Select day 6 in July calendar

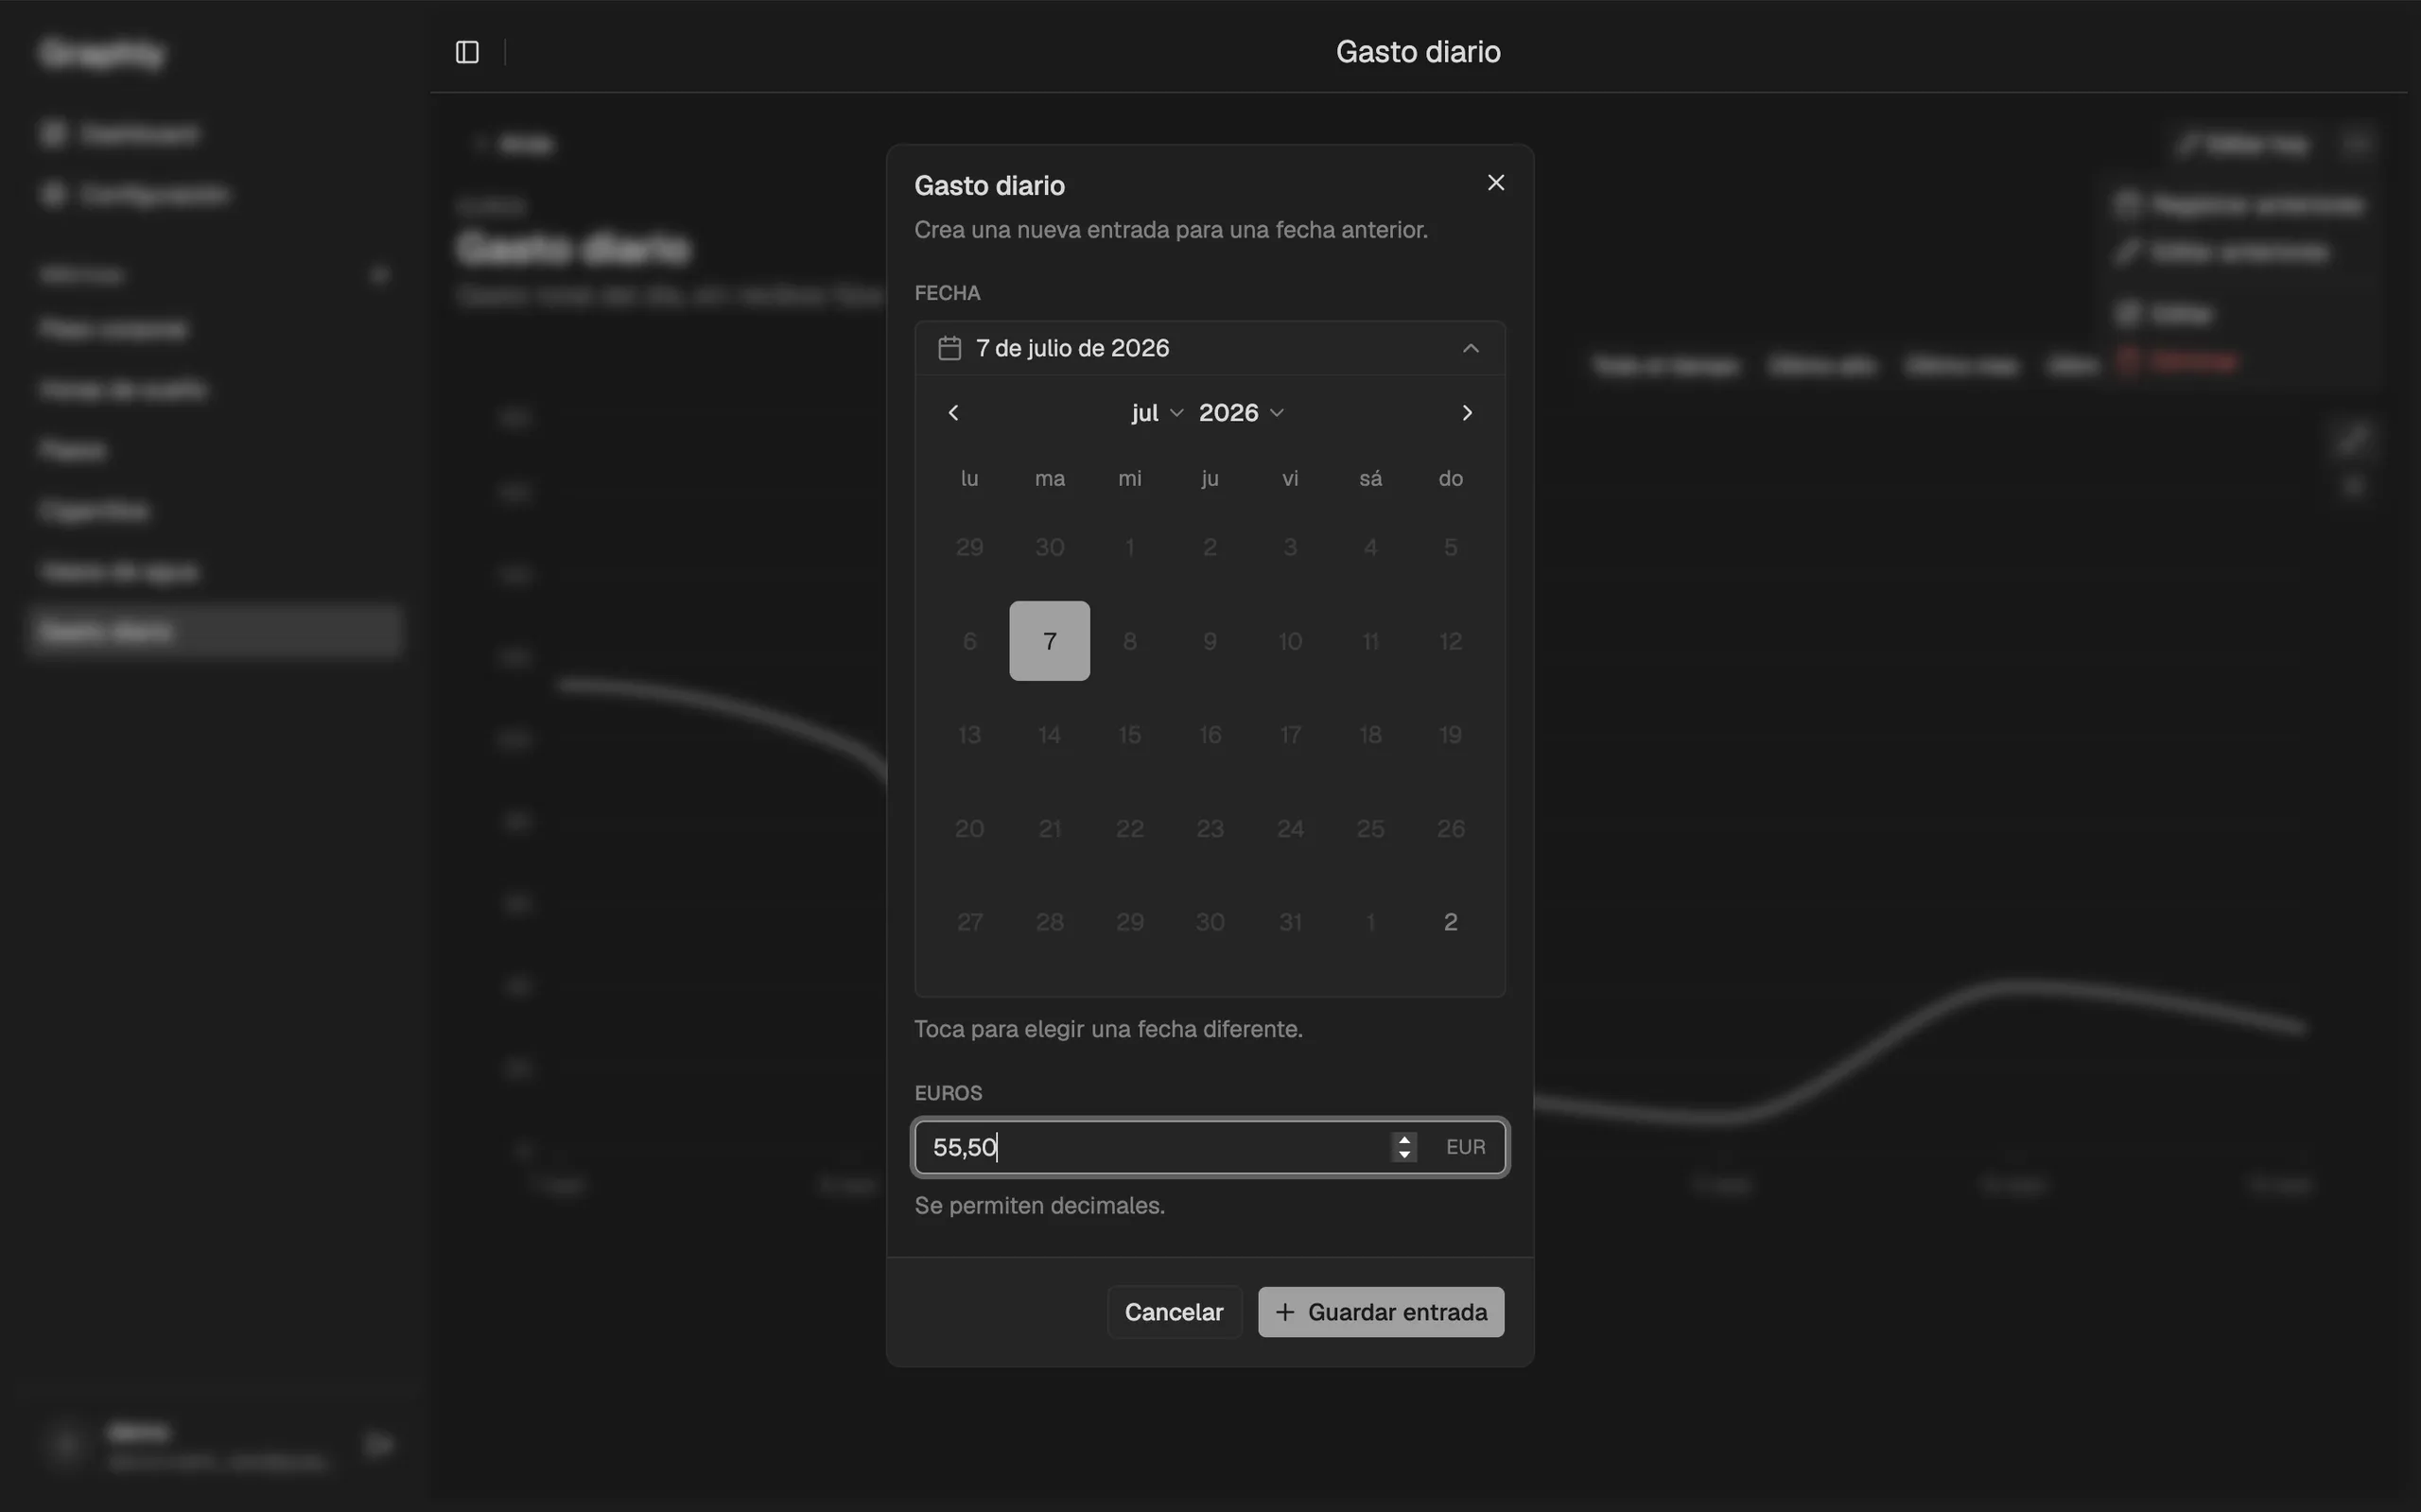coord(969,641)
